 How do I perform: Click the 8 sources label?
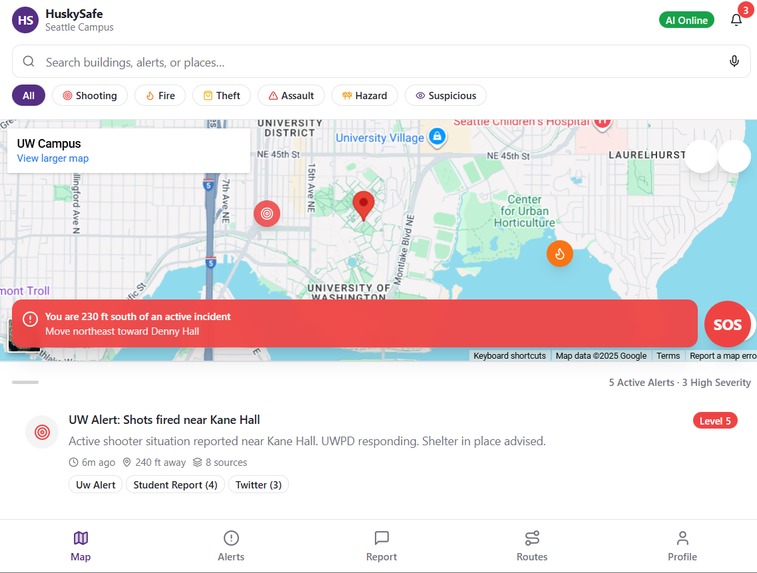click(220, 462)
